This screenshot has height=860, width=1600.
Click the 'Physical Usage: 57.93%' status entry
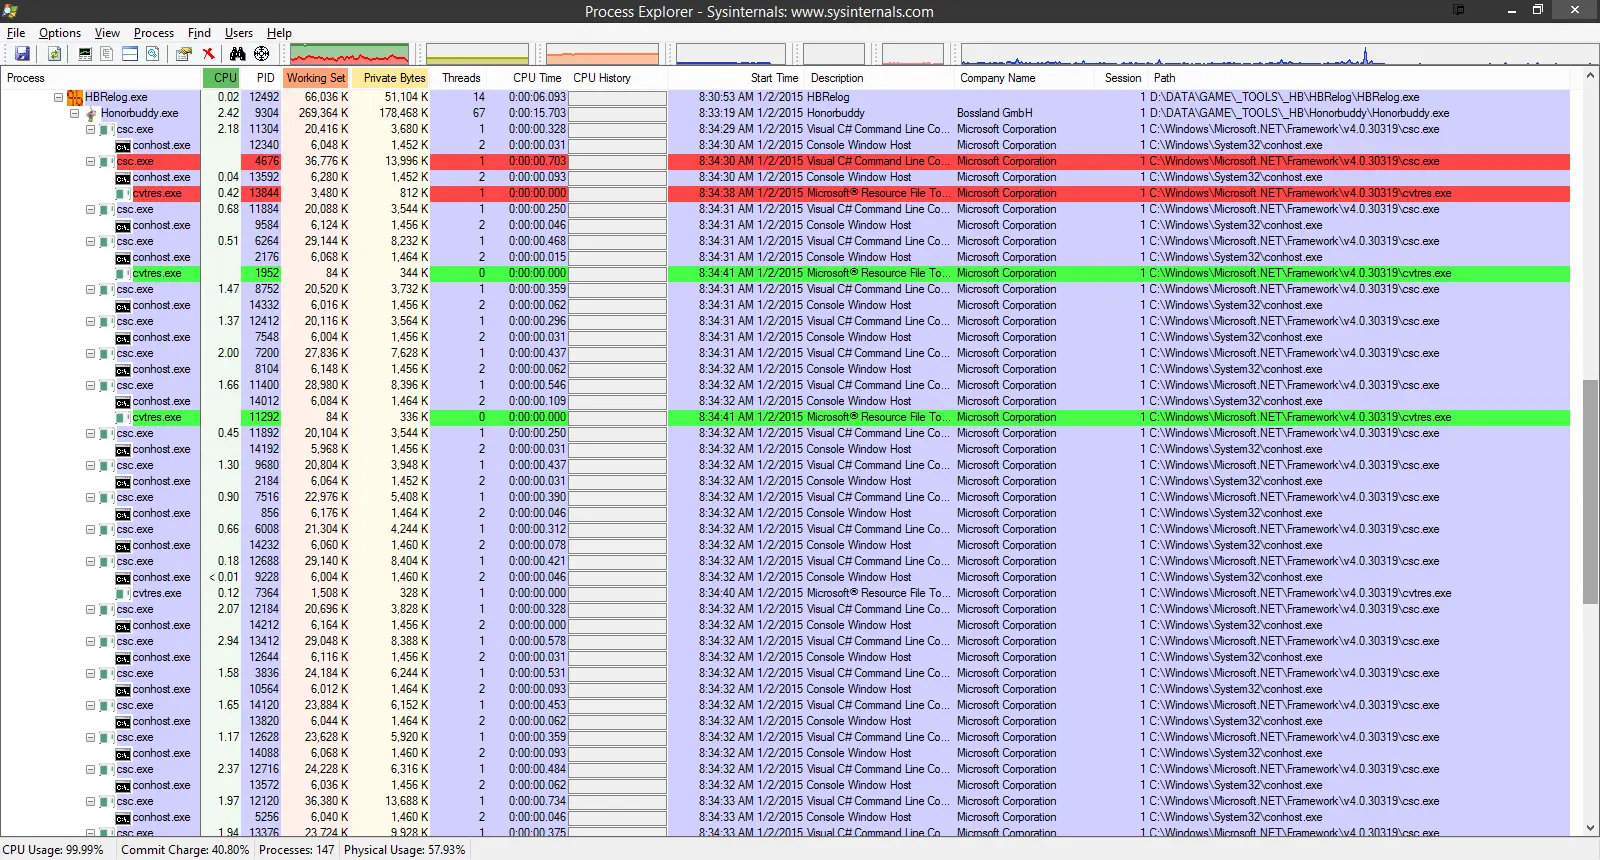point(405,850)
